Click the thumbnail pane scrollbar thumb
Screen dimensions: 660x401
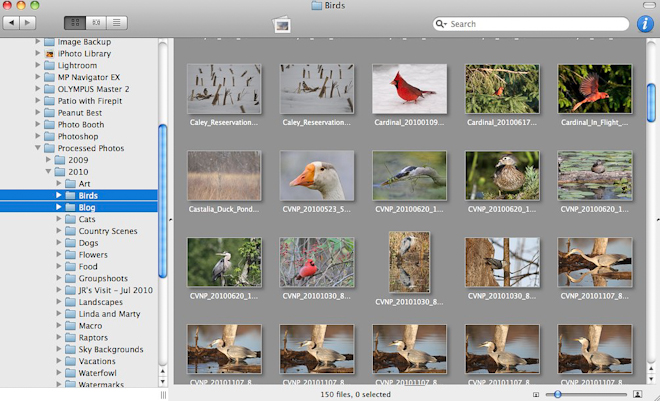coord(651,103)
